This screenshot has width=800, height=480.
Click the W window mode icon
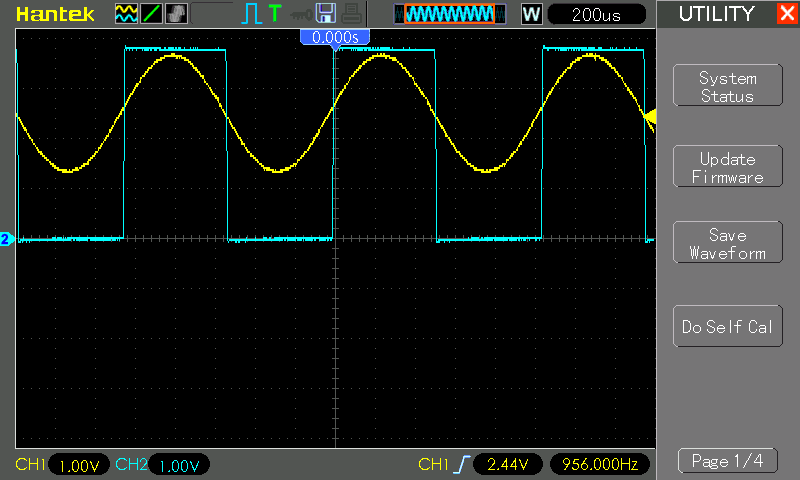pyautogui.click(x=531, y=14)
